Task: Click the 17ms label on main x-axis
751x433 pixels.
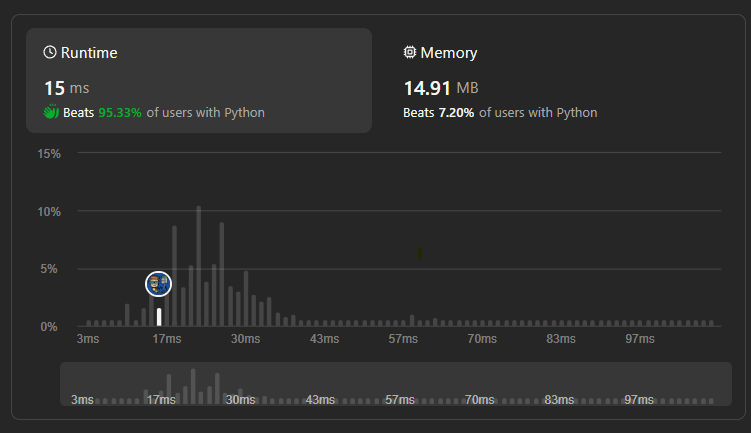Action: 166,340
